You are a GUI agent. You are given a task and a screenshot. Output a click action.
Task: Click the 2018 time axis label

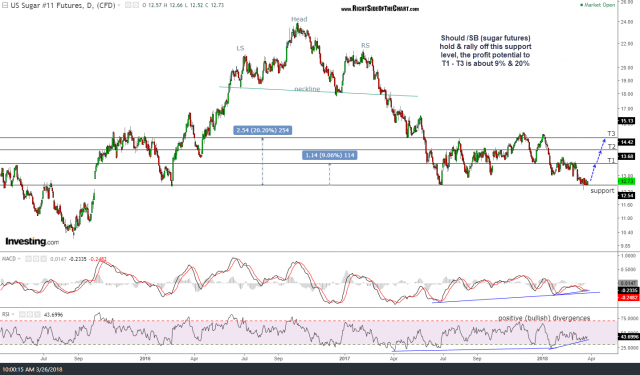point(542,359)
